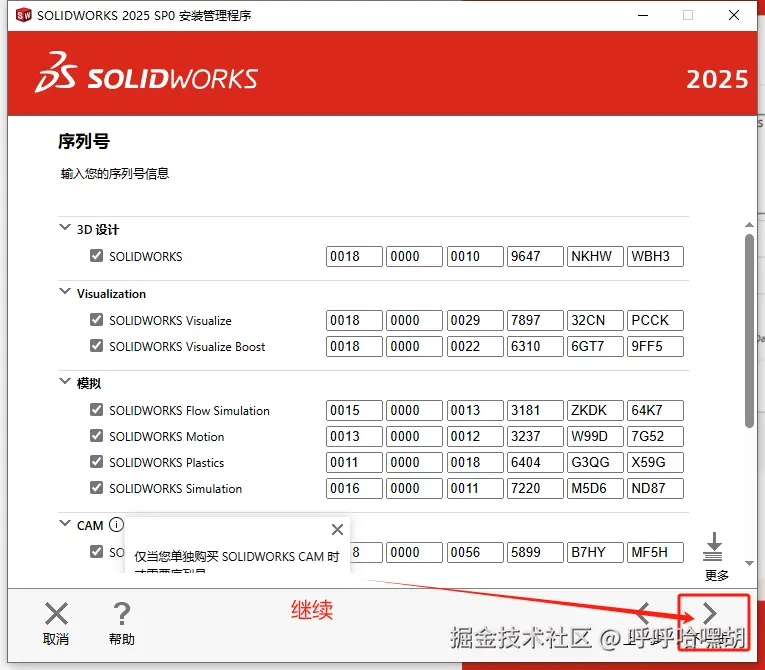Click Flow Simulation field containing 64K7
This screenshot has height=670, width=765.
click(655, 410)
